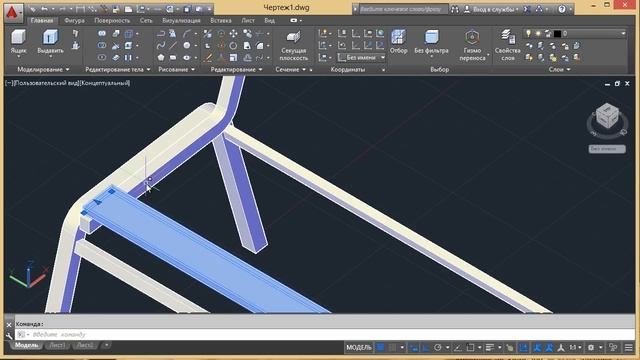640x360 pixels.
Task: Open the status bar customization menu icon
Action: tap(629, 348)
